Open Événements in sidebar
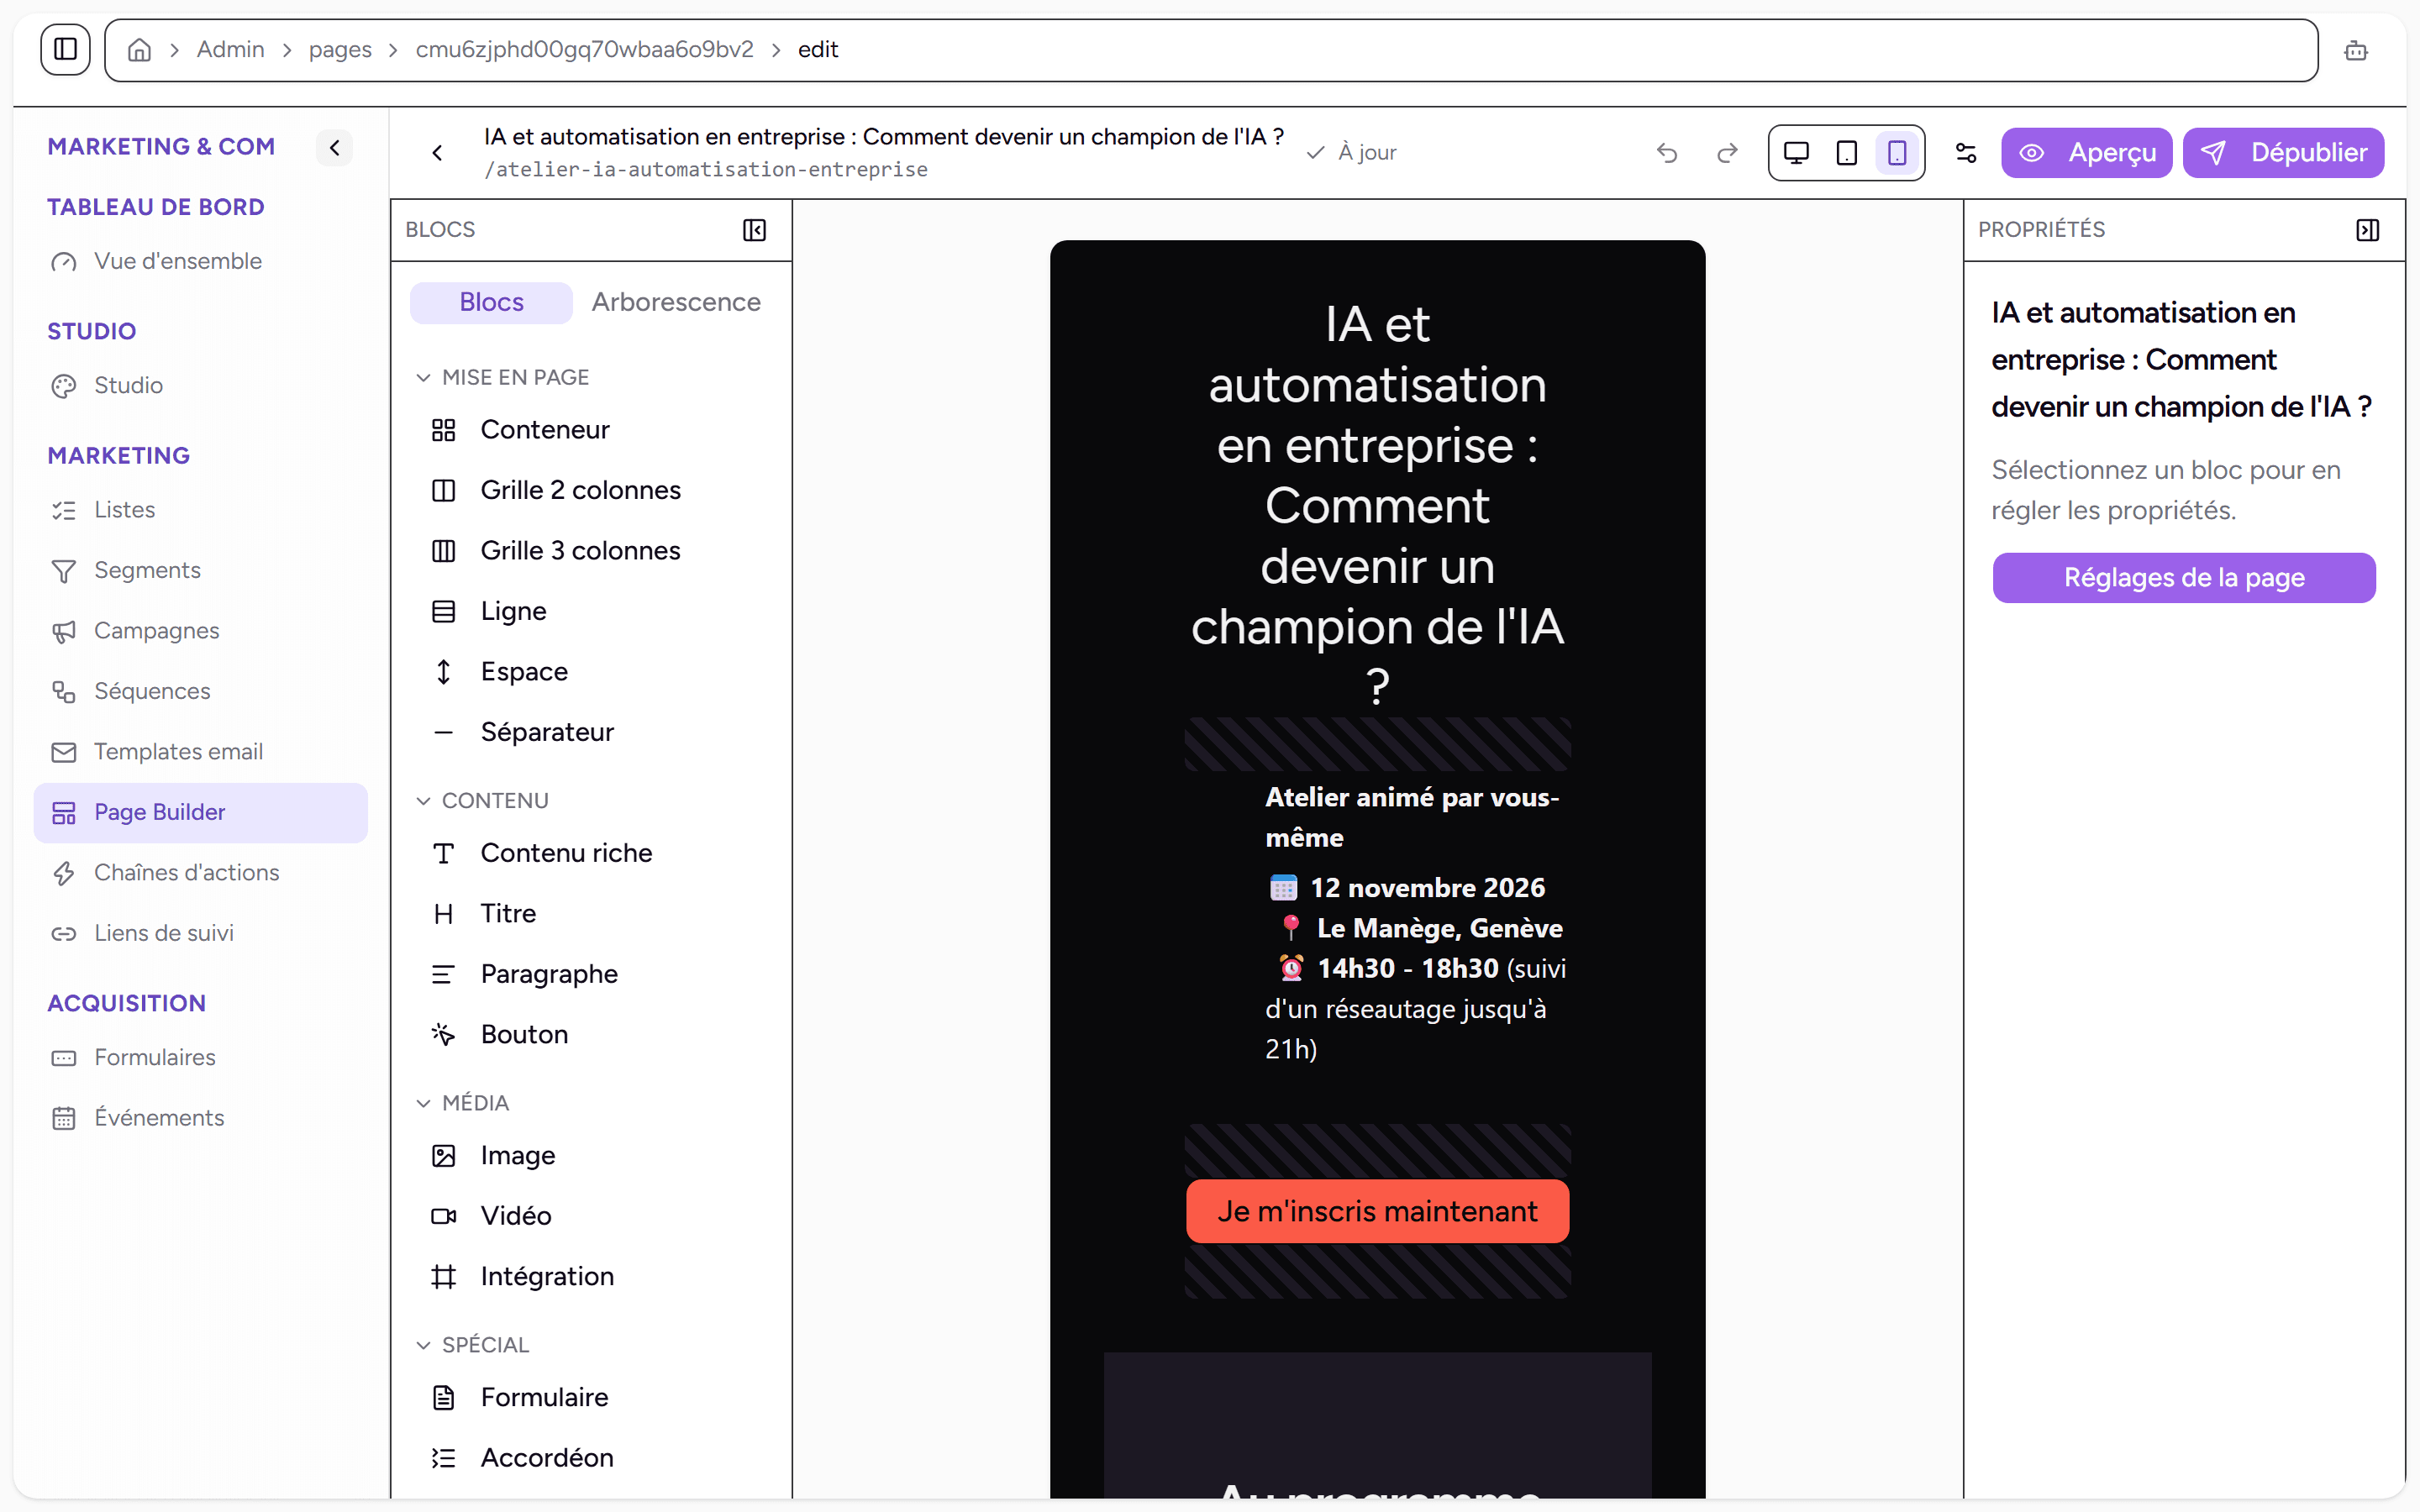The height and width of the screenshot is (1512, 2420). tap(201, 1118)
